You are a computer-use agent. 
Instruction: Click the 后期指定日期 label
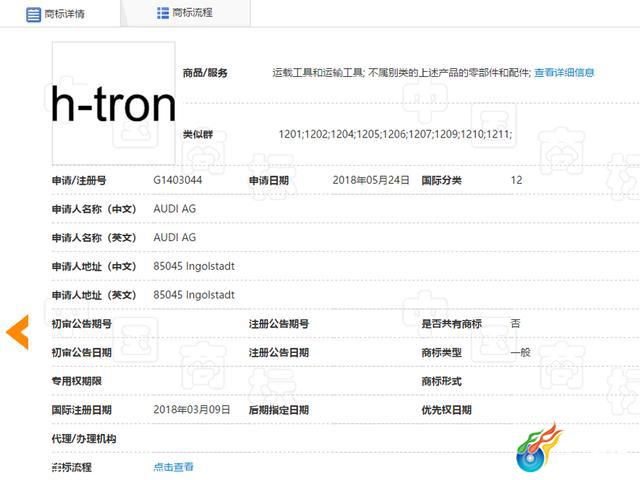(x=279, y=410)
